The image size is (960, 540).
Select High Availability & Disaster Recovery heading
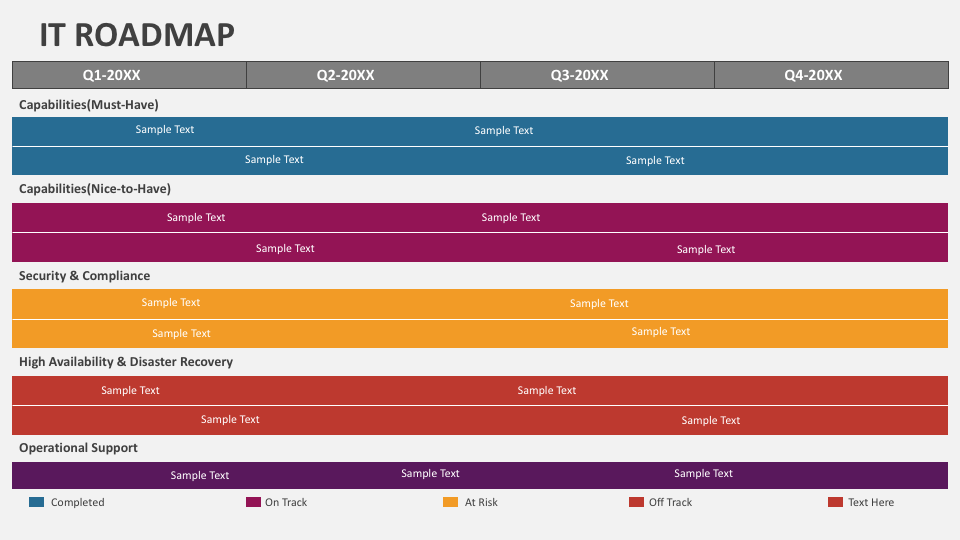point(126,362)
